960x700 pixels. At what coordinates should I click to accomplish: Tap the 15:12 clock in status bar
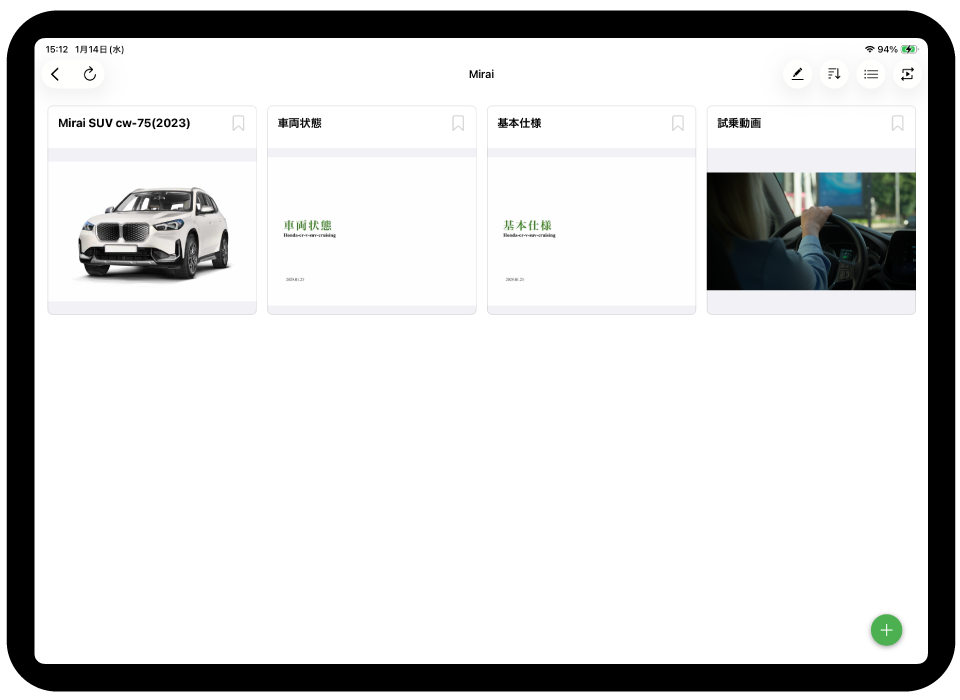56,49
